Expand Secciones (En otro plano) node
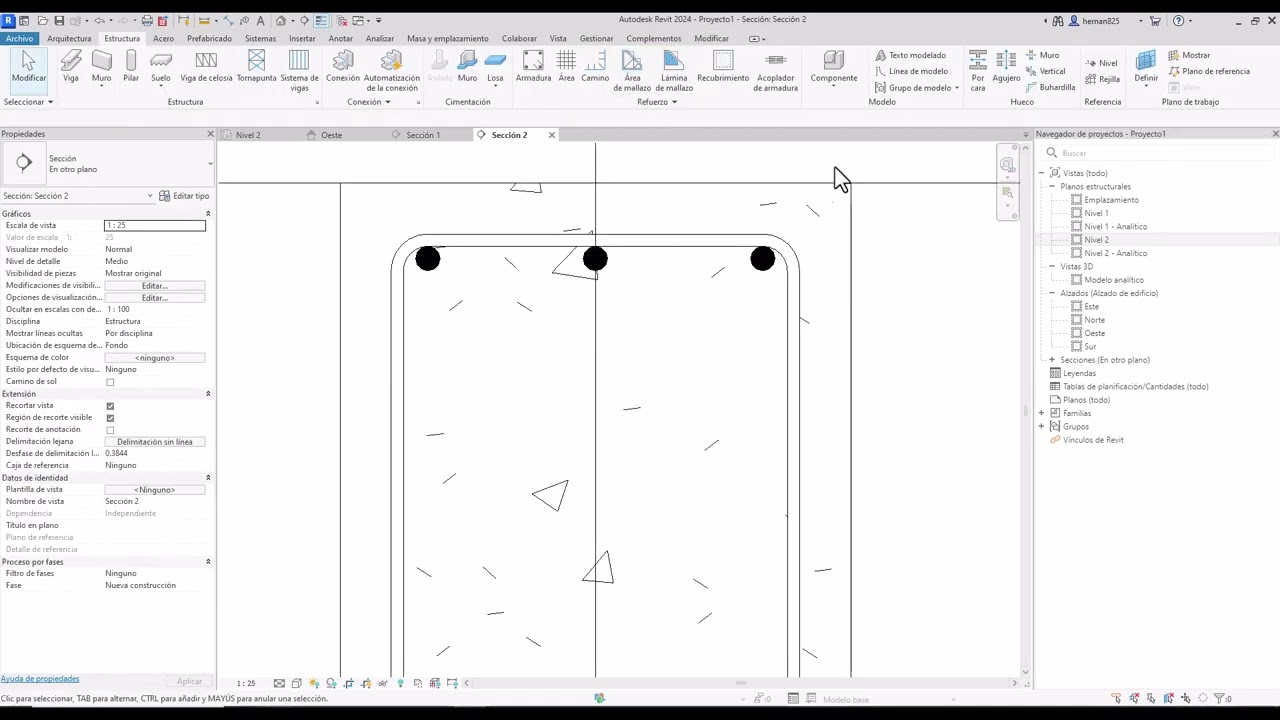This screenshot has height=720, width=1280. pos(1052,360)
